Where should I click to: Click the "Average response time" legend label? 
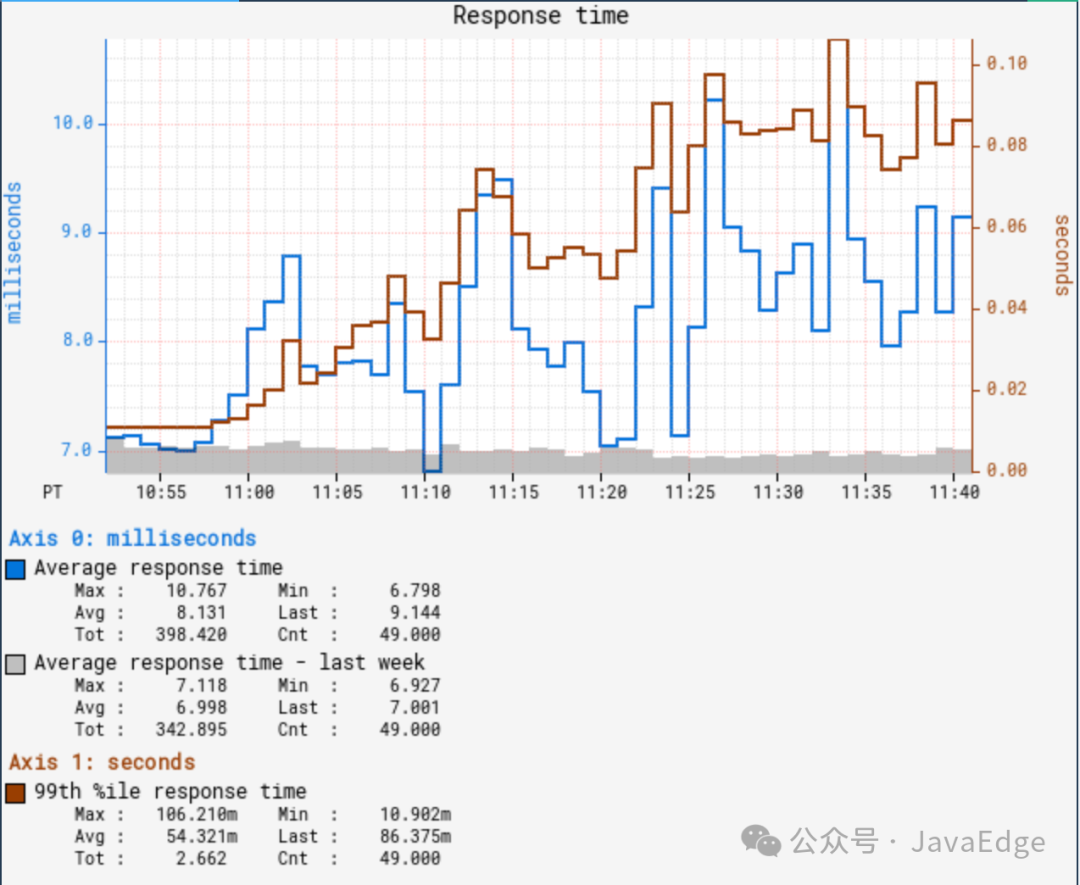tap(158, 568)
